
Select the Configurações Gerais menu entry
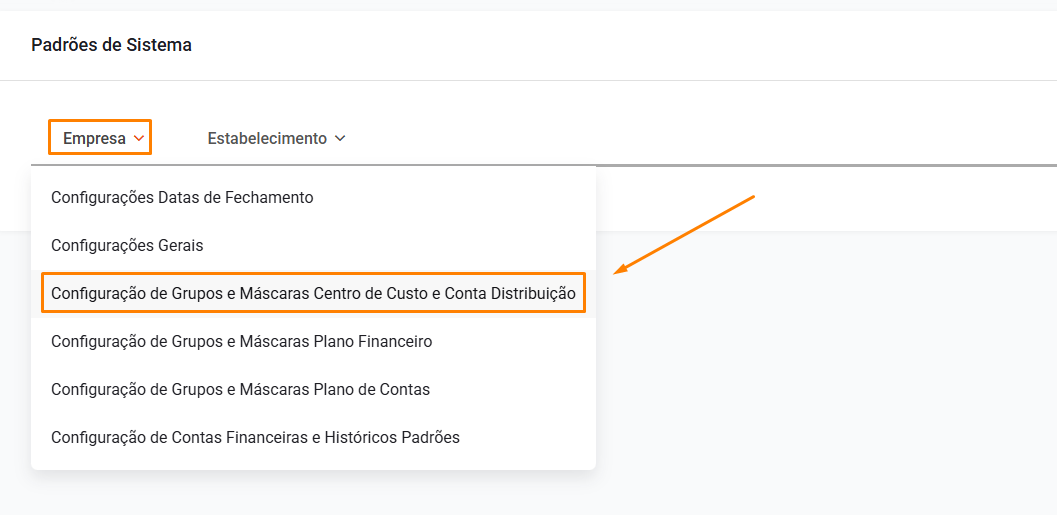(127, 245)
